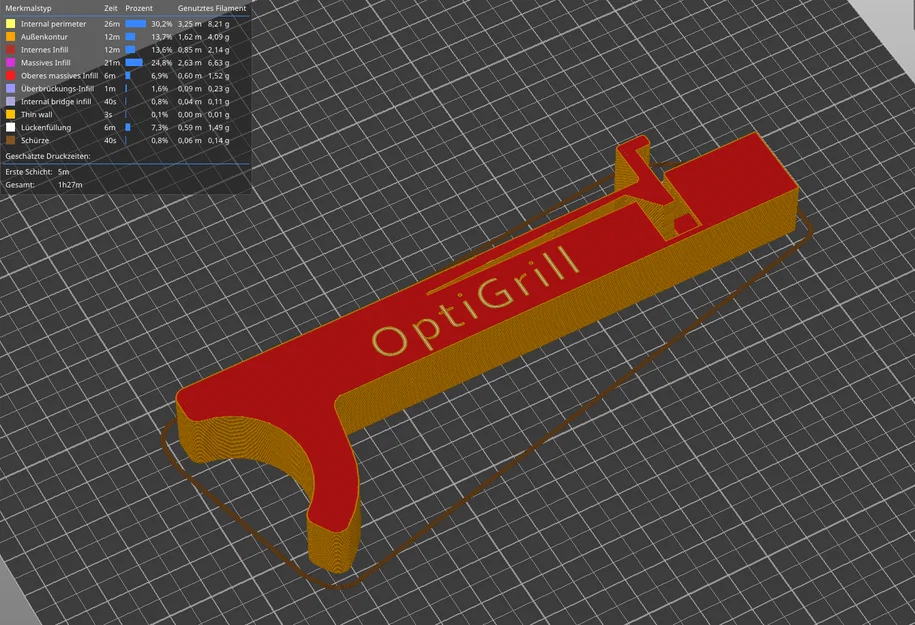Click the white Lückenfüllung color swatch

[x=11, y=127]
